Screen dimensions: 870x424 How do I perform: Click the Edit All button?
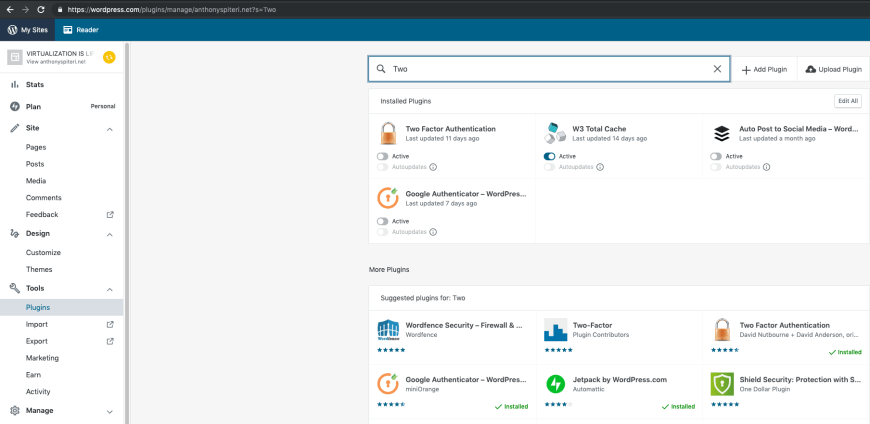click(848, 101)
